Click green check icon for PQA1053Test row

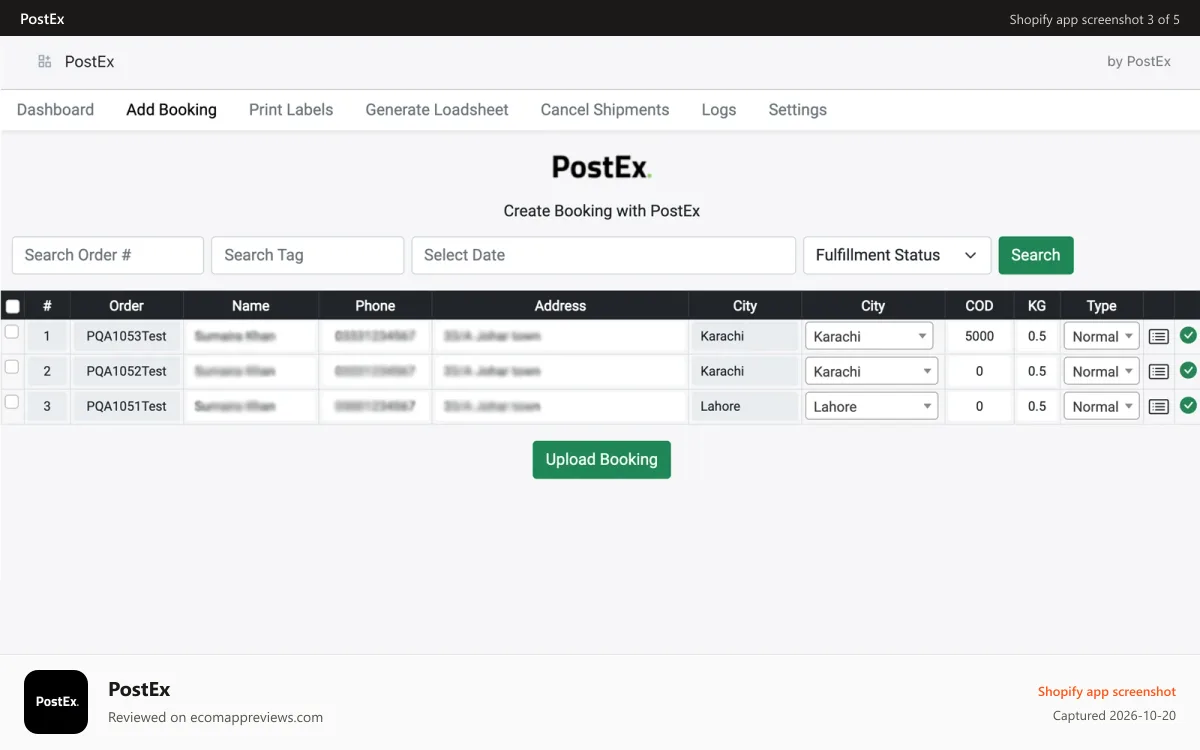pyautogui.click(x=1188, y=336)
